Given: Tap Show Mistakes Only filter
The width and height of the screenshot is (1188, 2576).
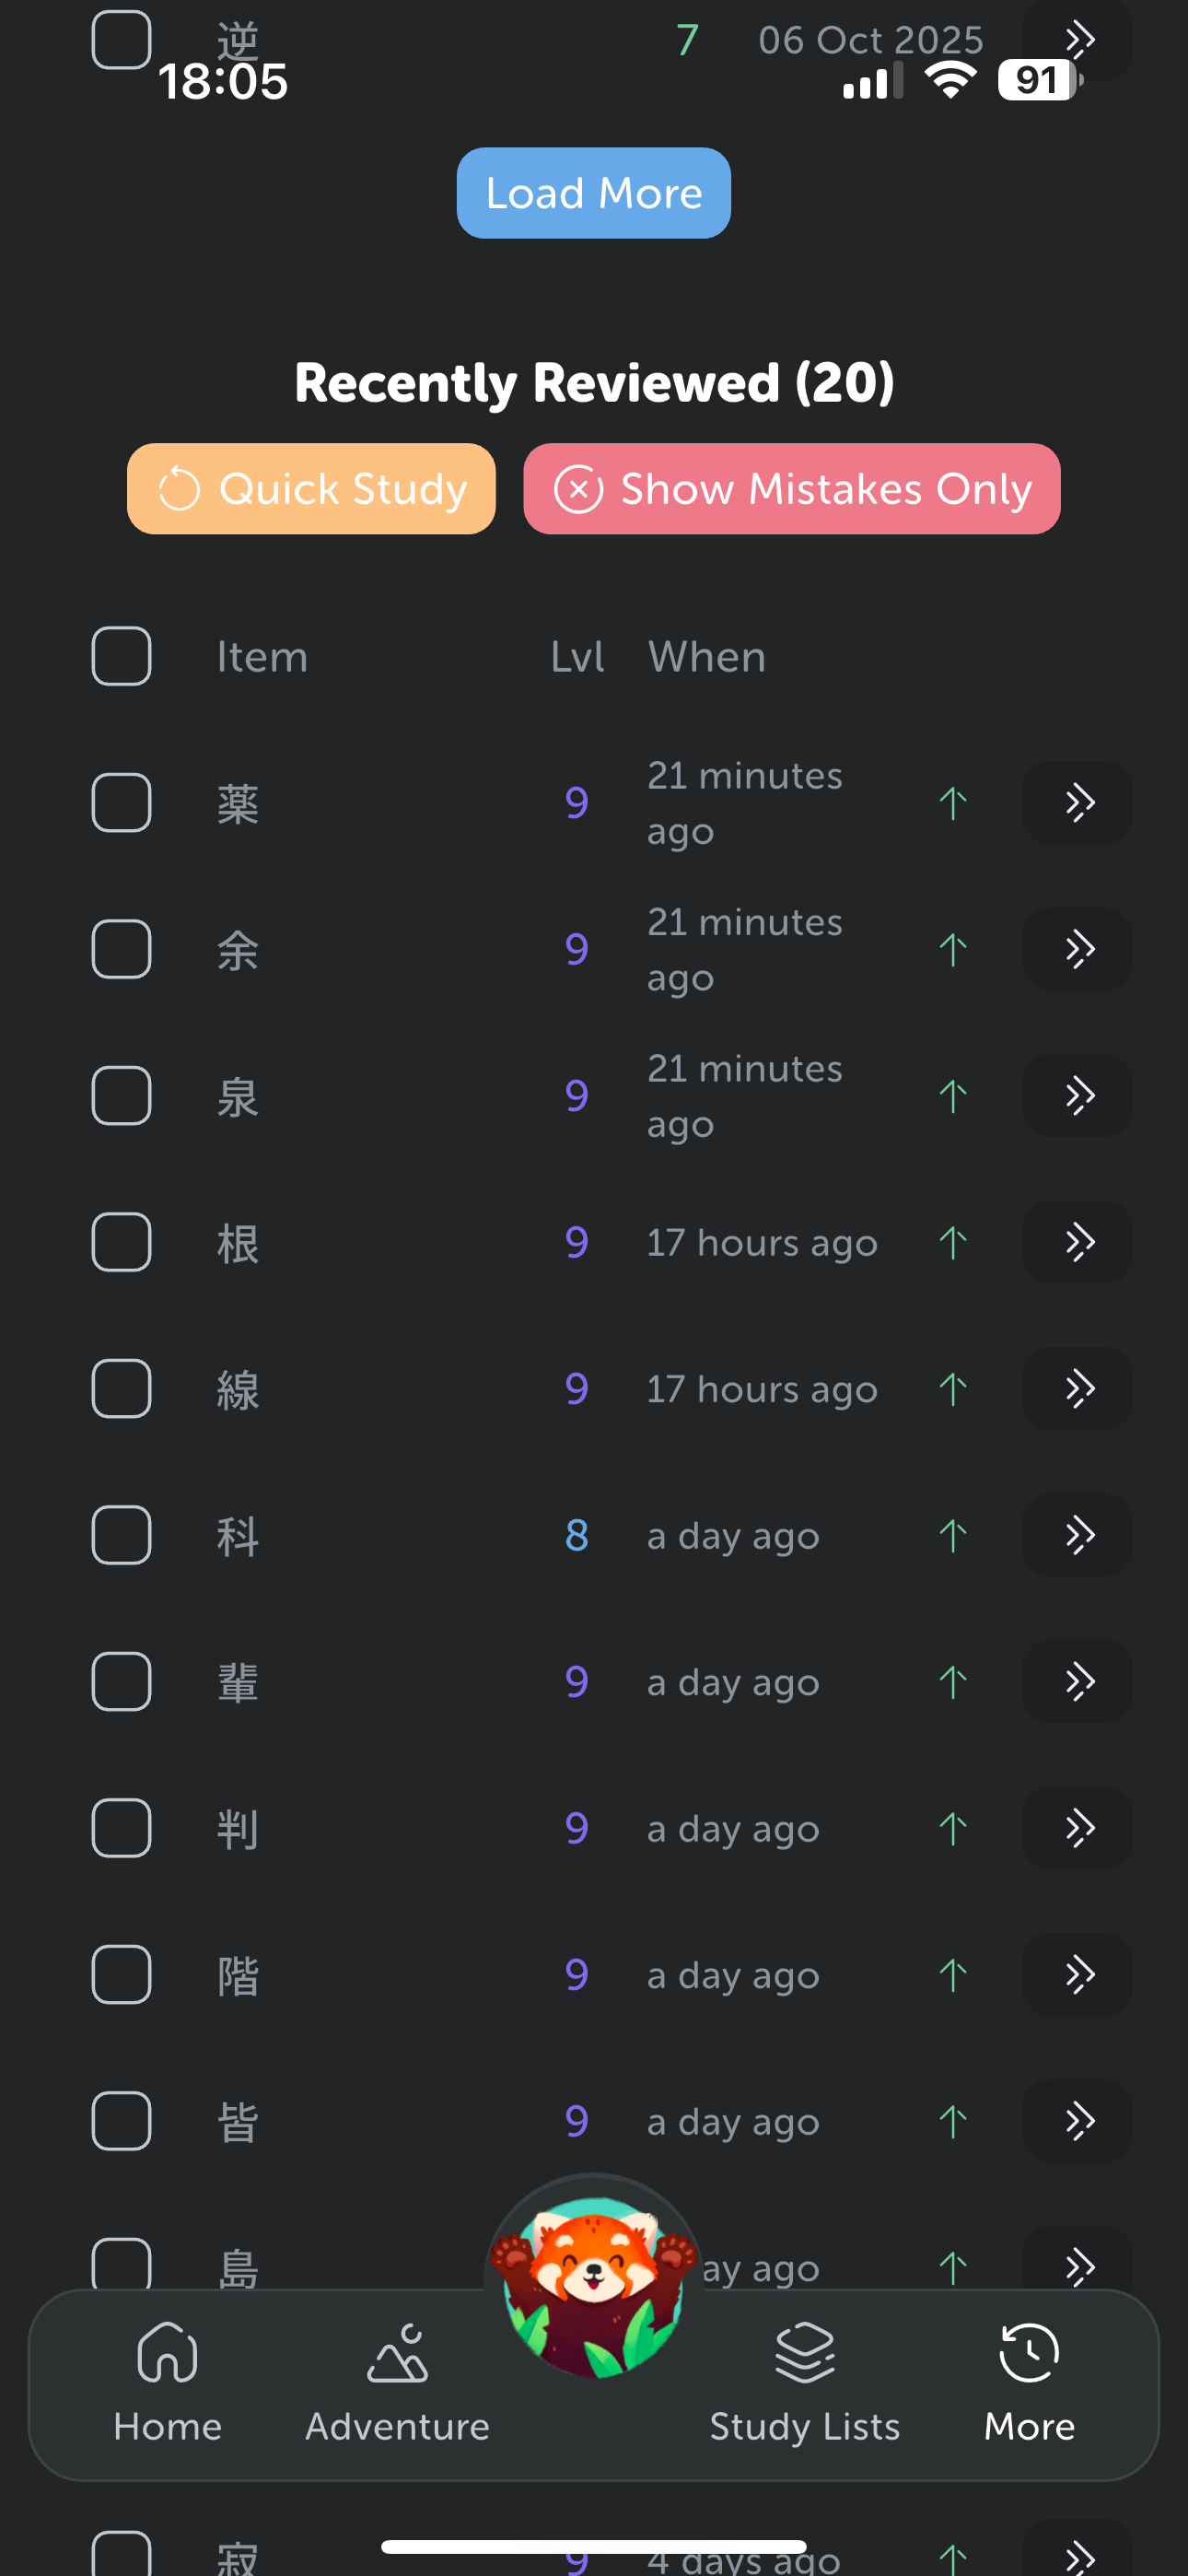Looking at the screenshot, I should pos(791,489).
